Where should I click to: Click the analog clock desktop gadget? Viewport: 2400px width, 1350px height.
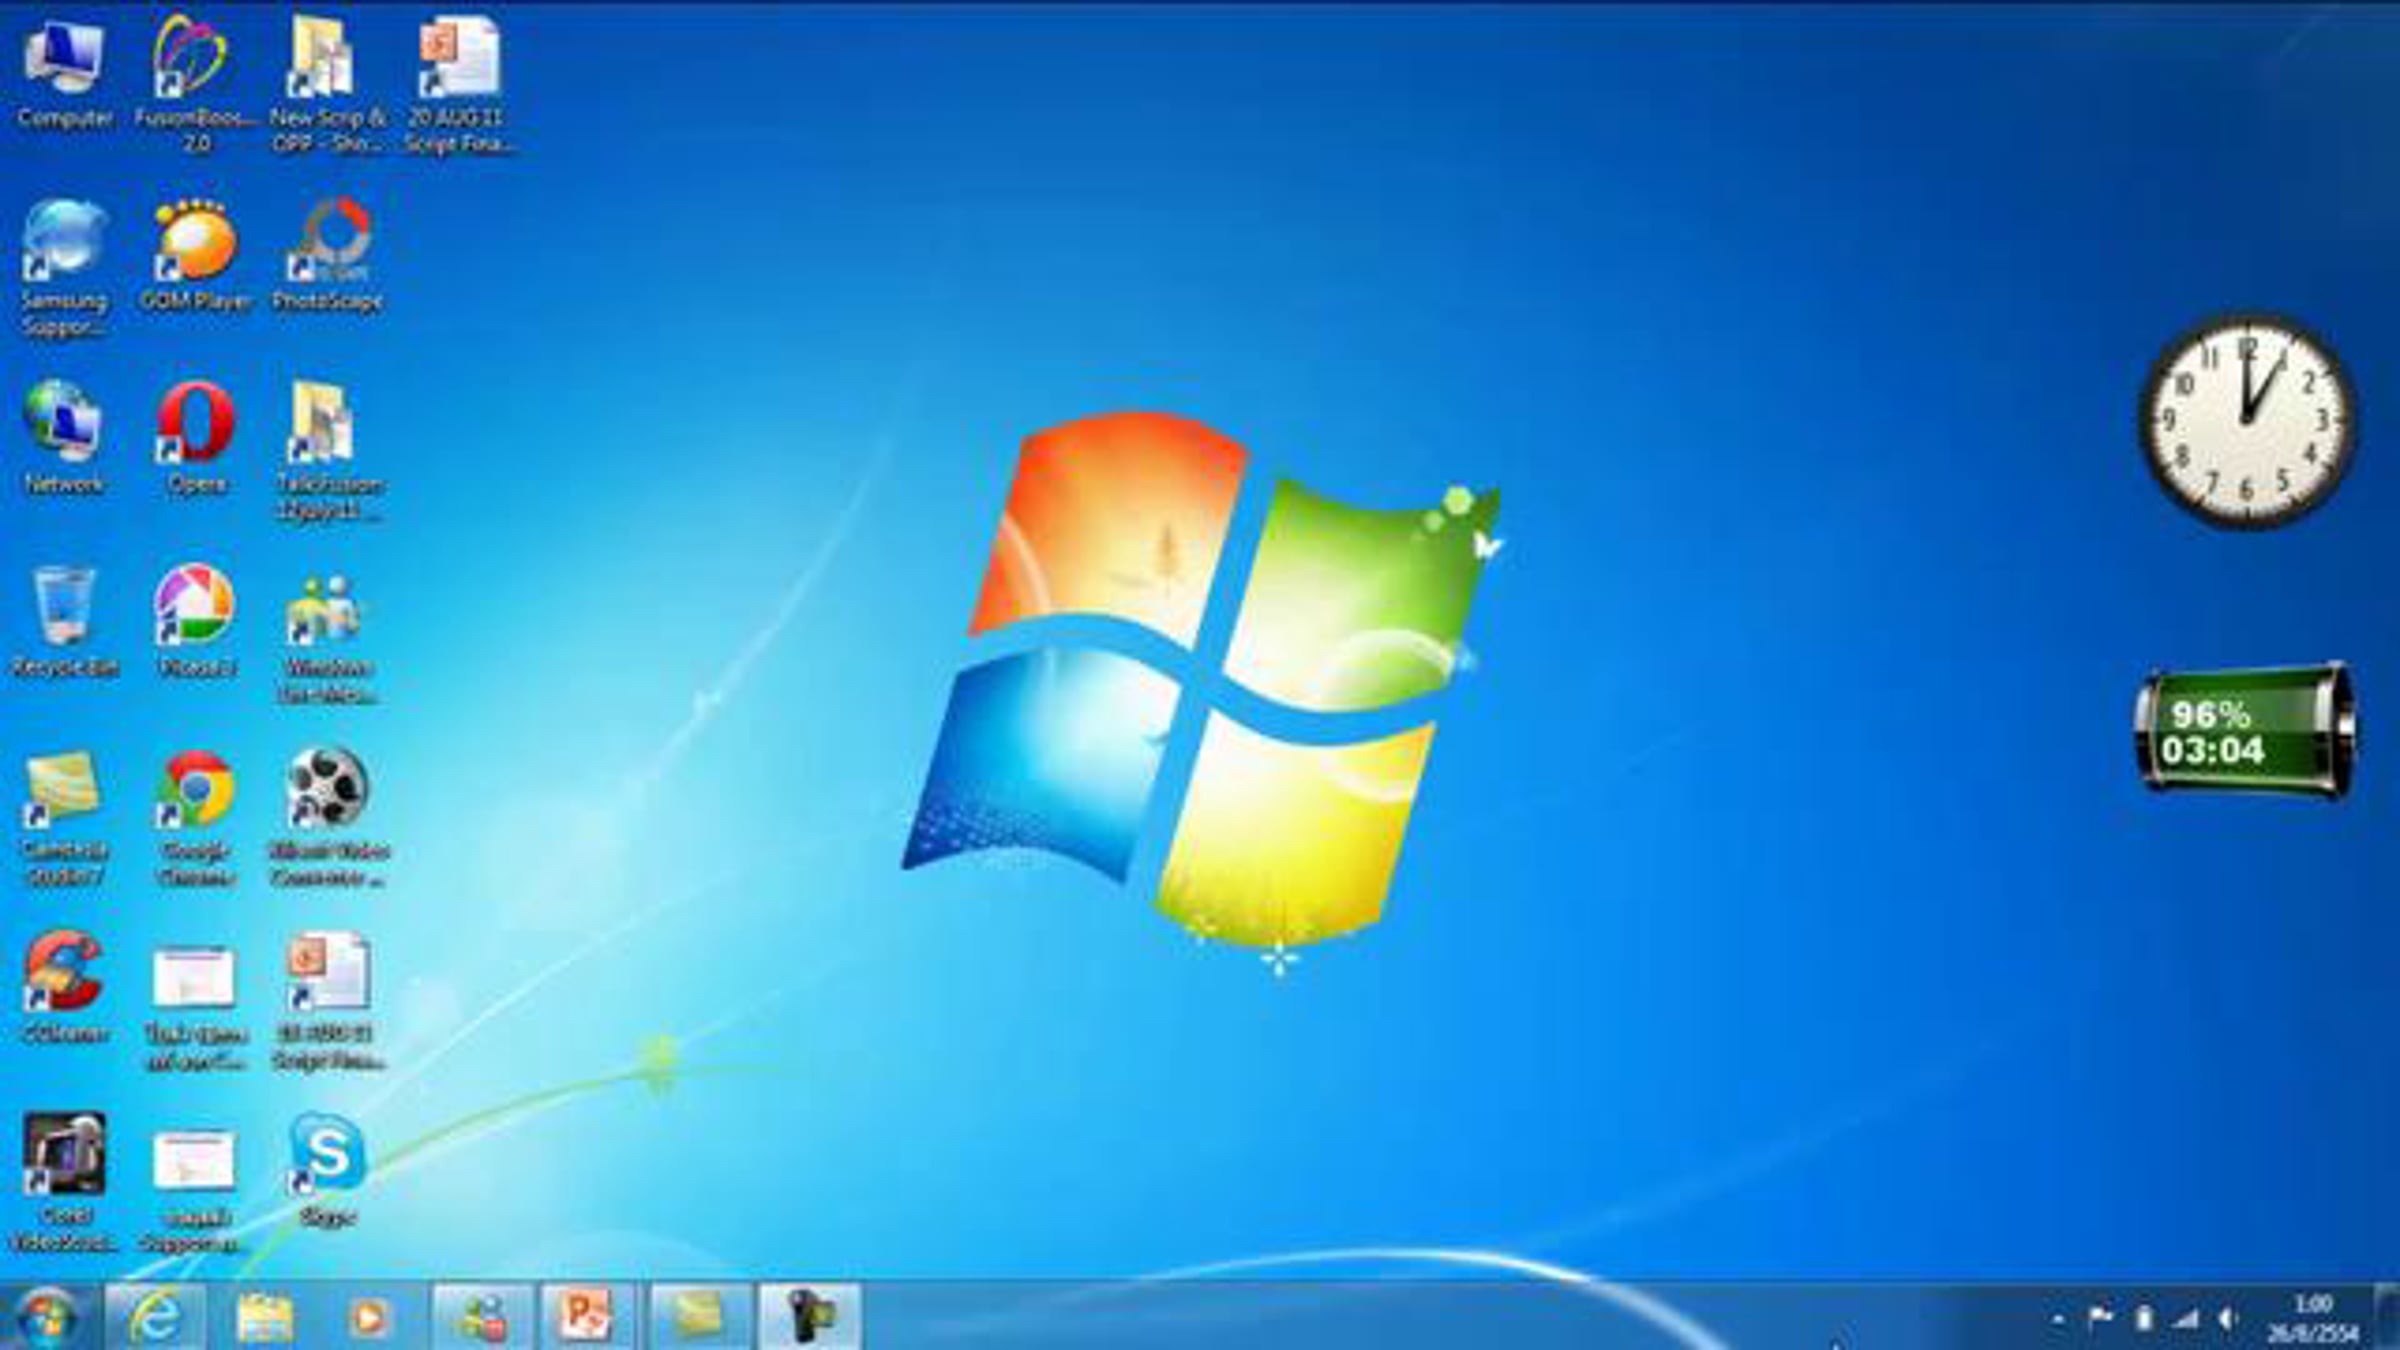tap(2247, 420)
